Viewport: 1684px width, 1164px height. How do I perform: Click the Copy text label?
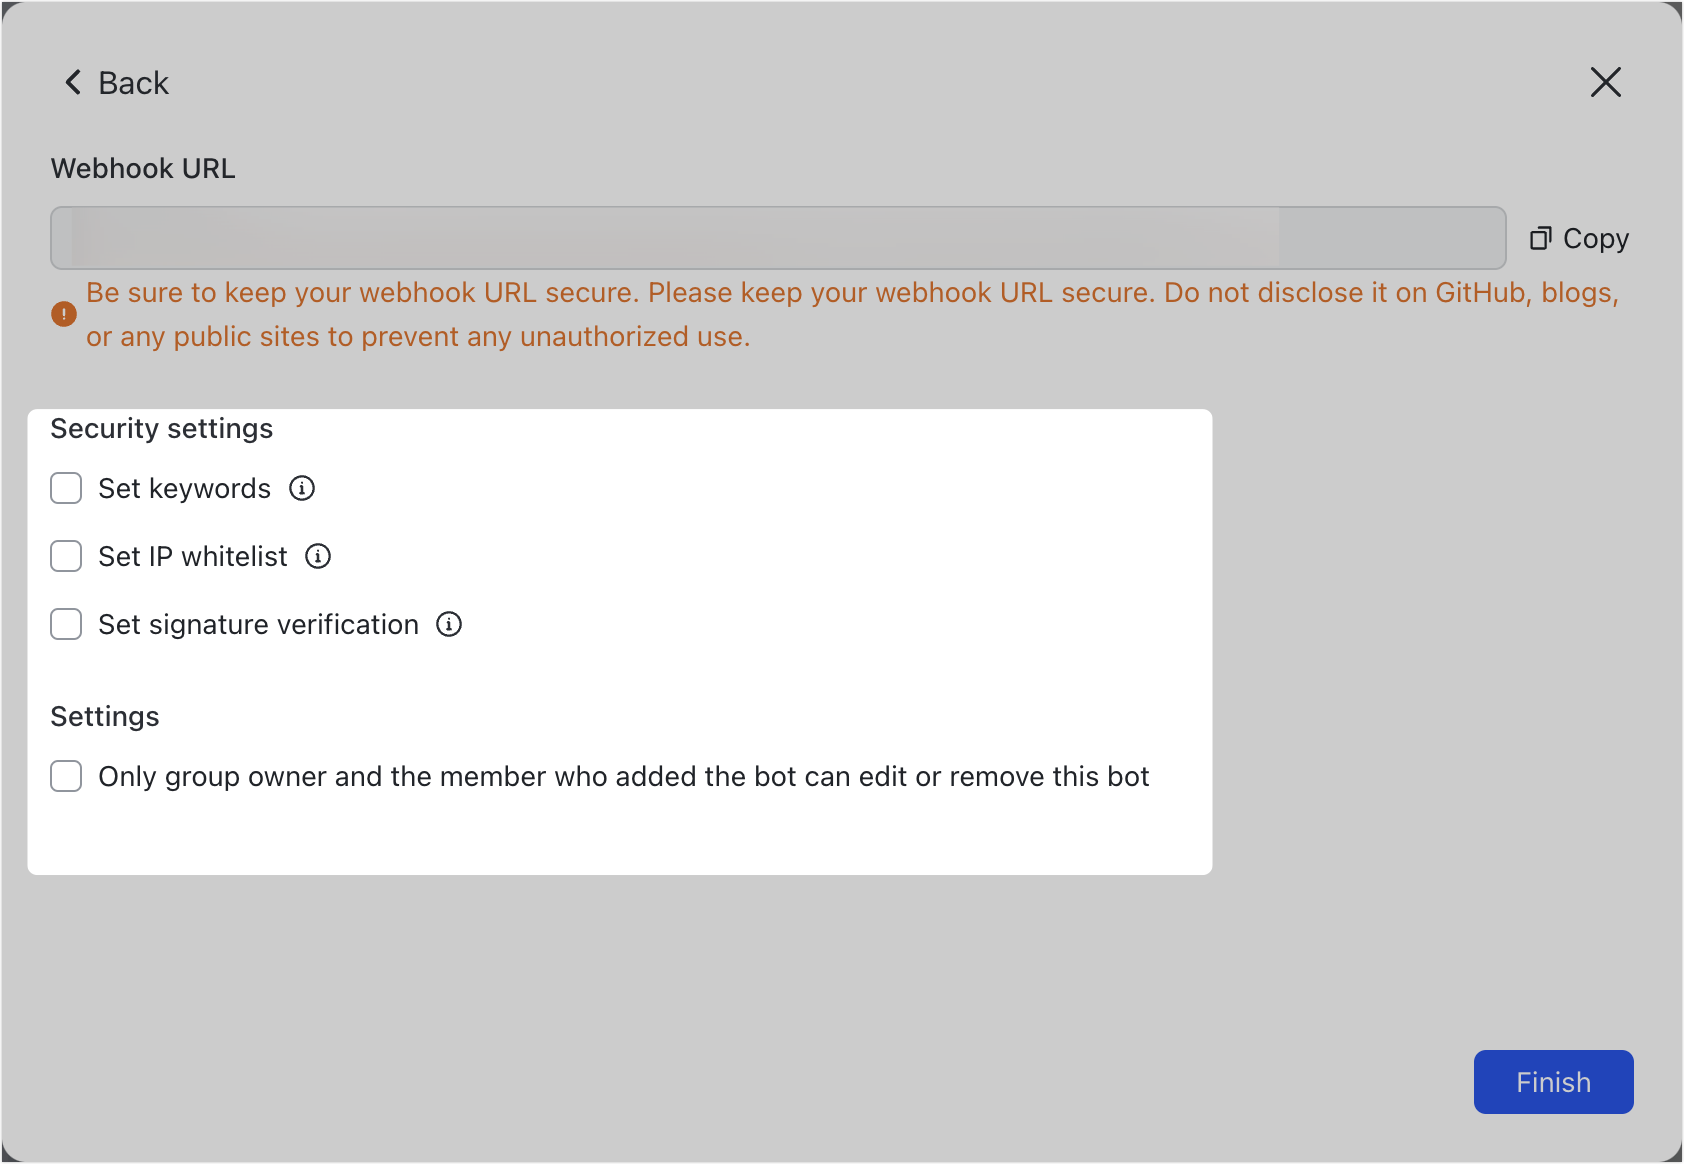1595,238
